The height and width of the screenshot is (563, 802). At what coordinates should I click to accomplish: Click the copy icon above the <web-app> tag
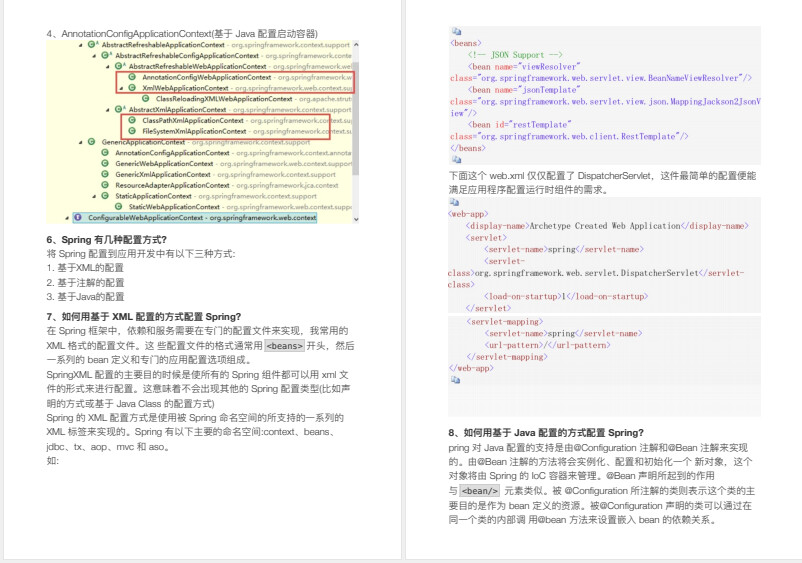click(x=454, y=202)
